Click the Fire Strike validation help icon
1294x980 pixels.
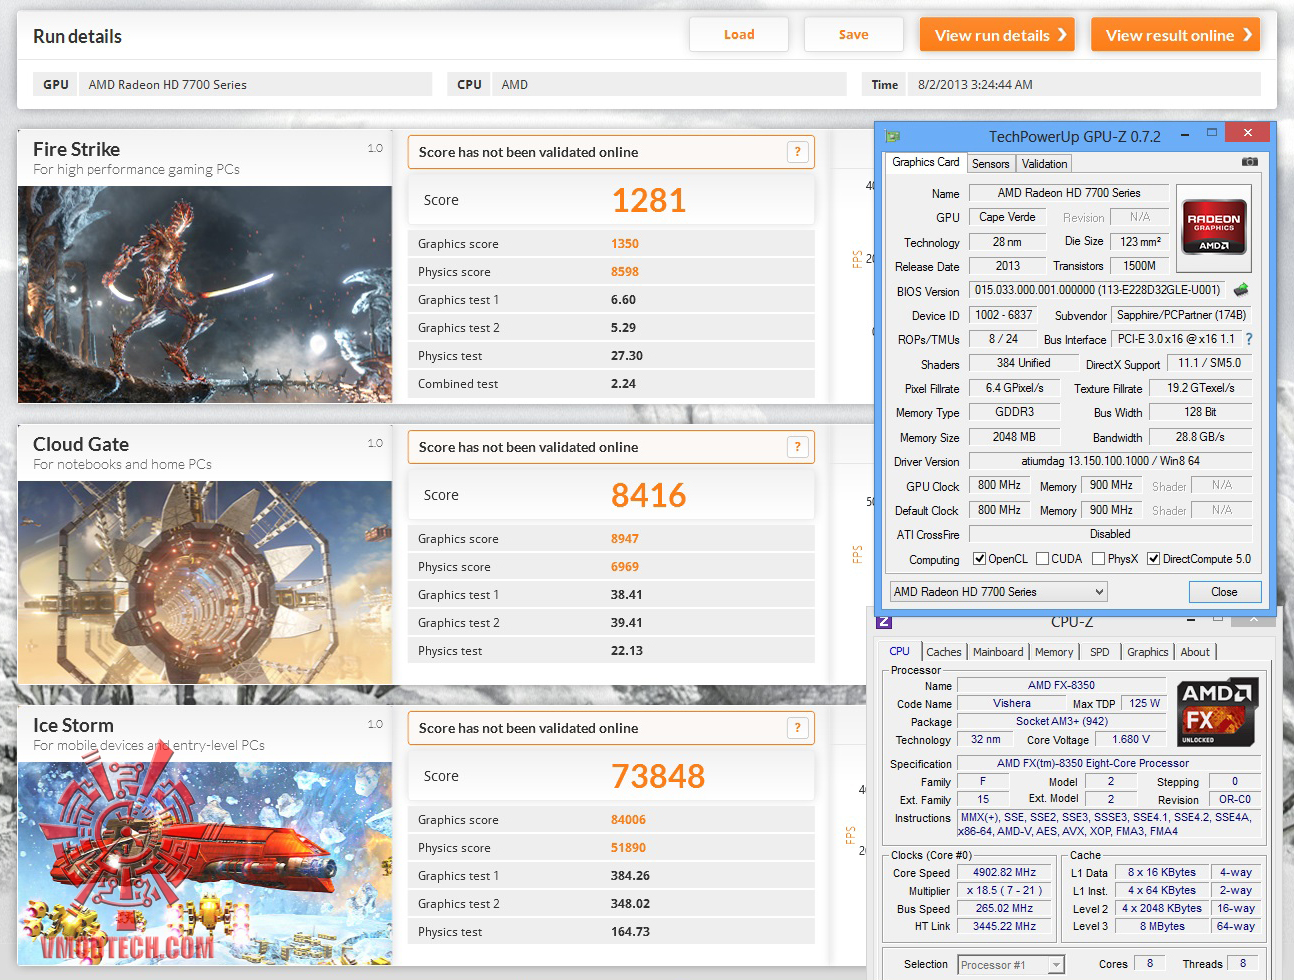[x=797, y=152]
